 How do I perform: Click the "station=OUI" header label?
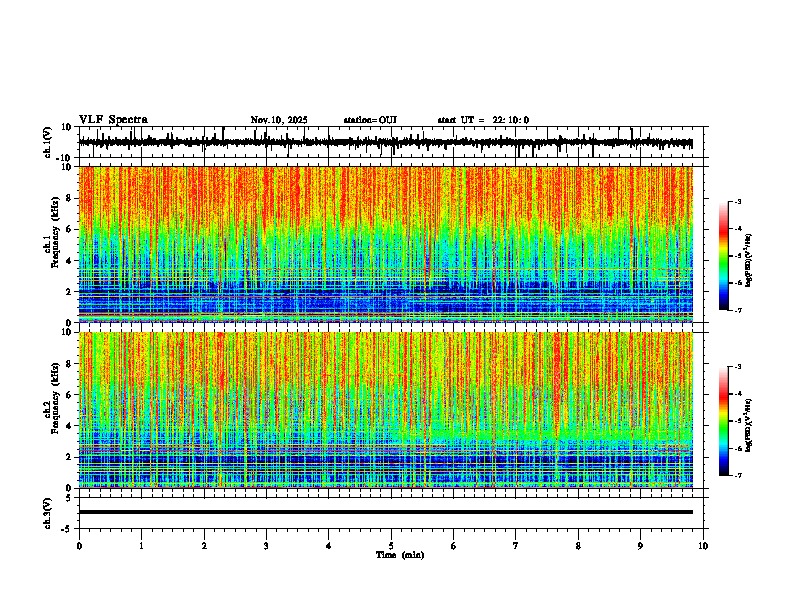pyautogui.click(x=370, y=120)
